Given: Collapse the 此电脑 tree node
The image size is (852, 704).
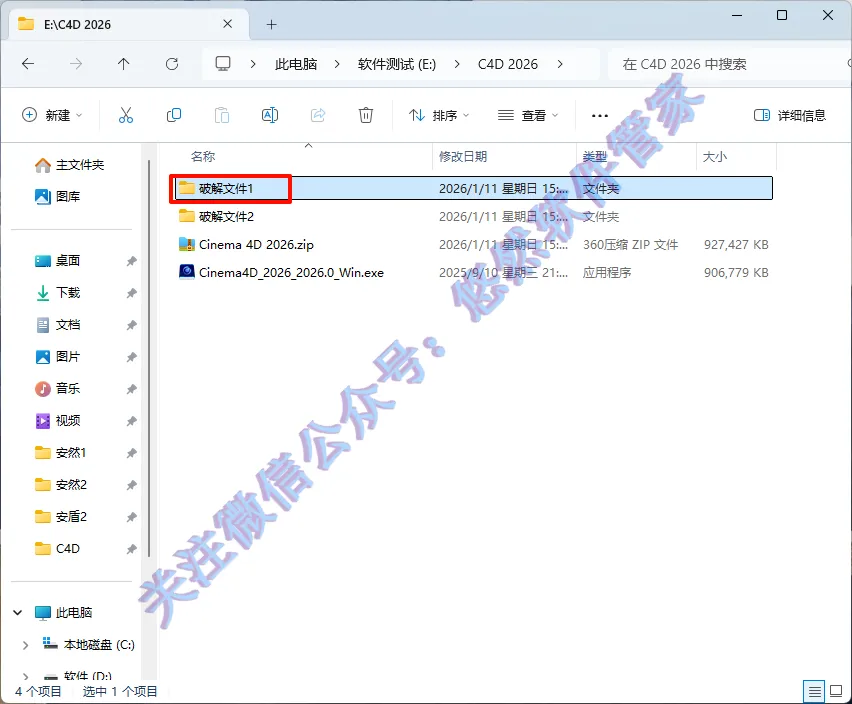Looking at the screenshot, I should point(17,613).
